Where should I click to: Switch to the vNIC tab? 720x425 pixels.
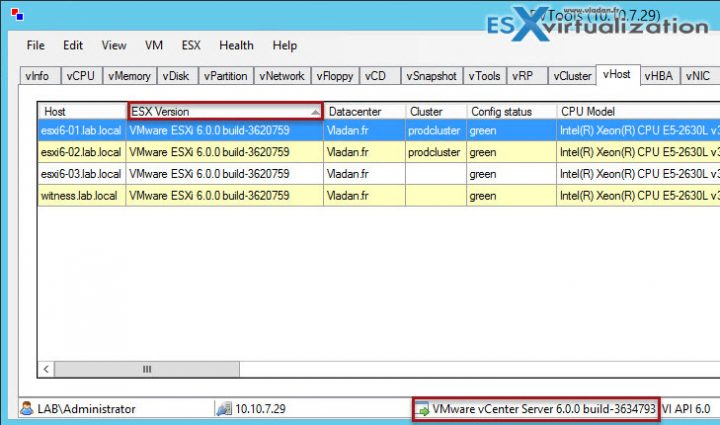pos(699,76)
